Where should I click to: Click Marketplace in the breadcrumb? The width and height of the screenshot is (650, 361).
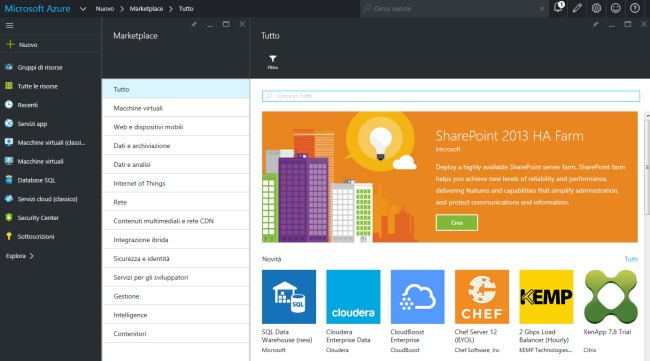point(146,9)
